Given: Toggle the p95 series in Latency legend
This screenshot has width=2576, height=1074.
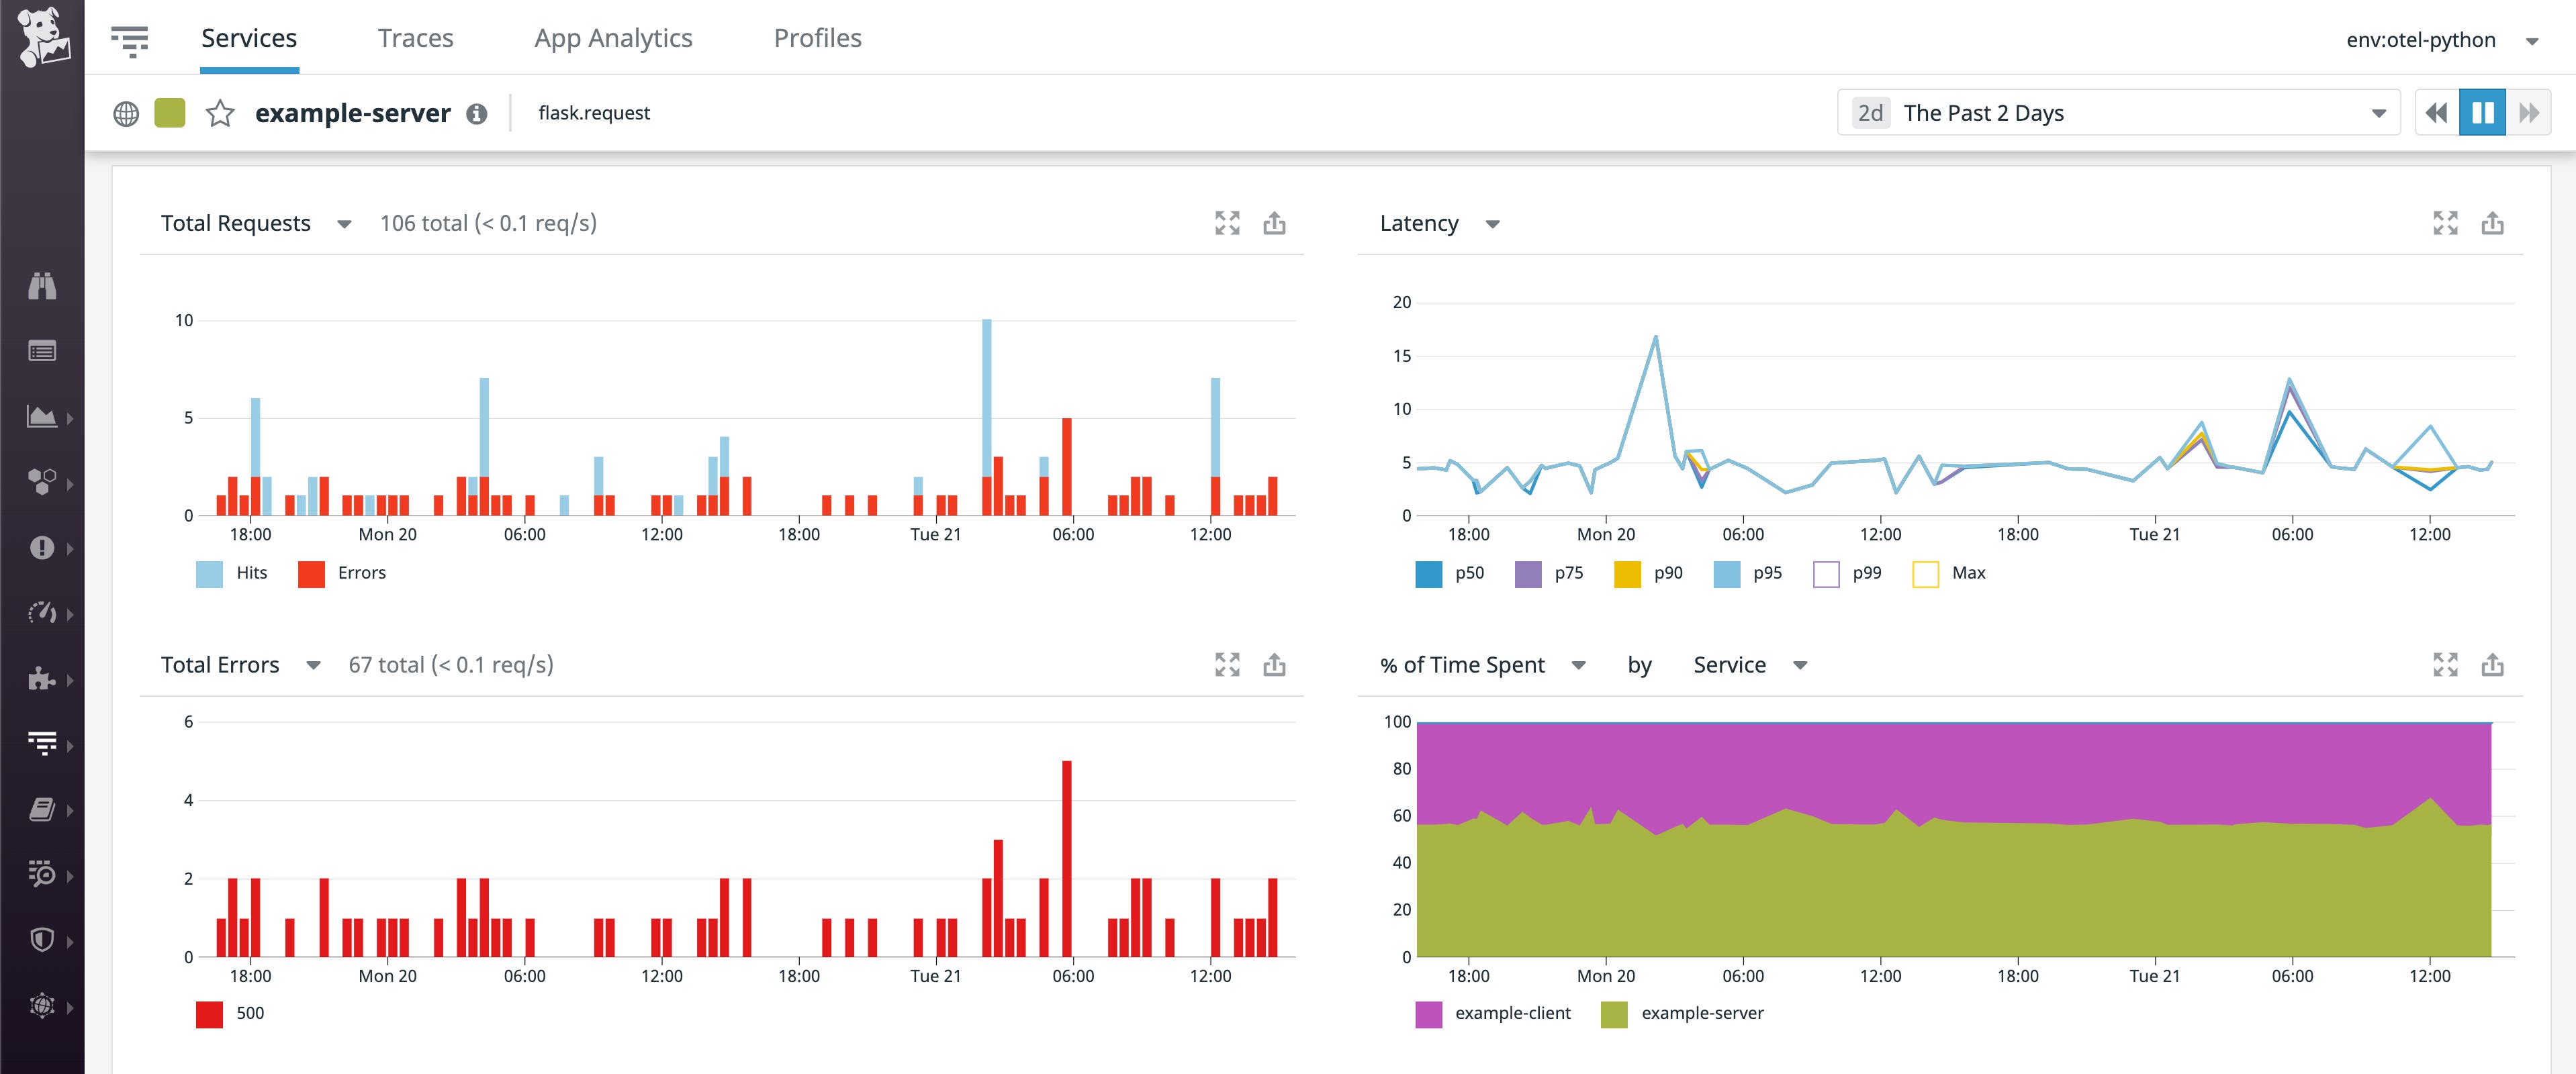Looking at the screenshot, I should coord(1750,572).
